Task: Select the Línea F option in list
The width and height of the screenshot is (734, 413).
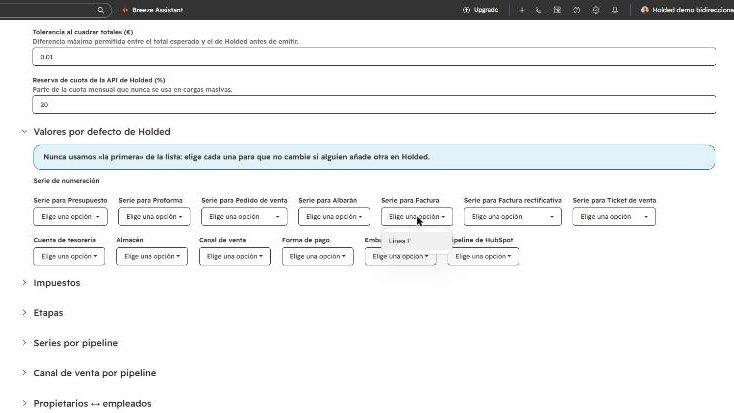Action: 417,241
